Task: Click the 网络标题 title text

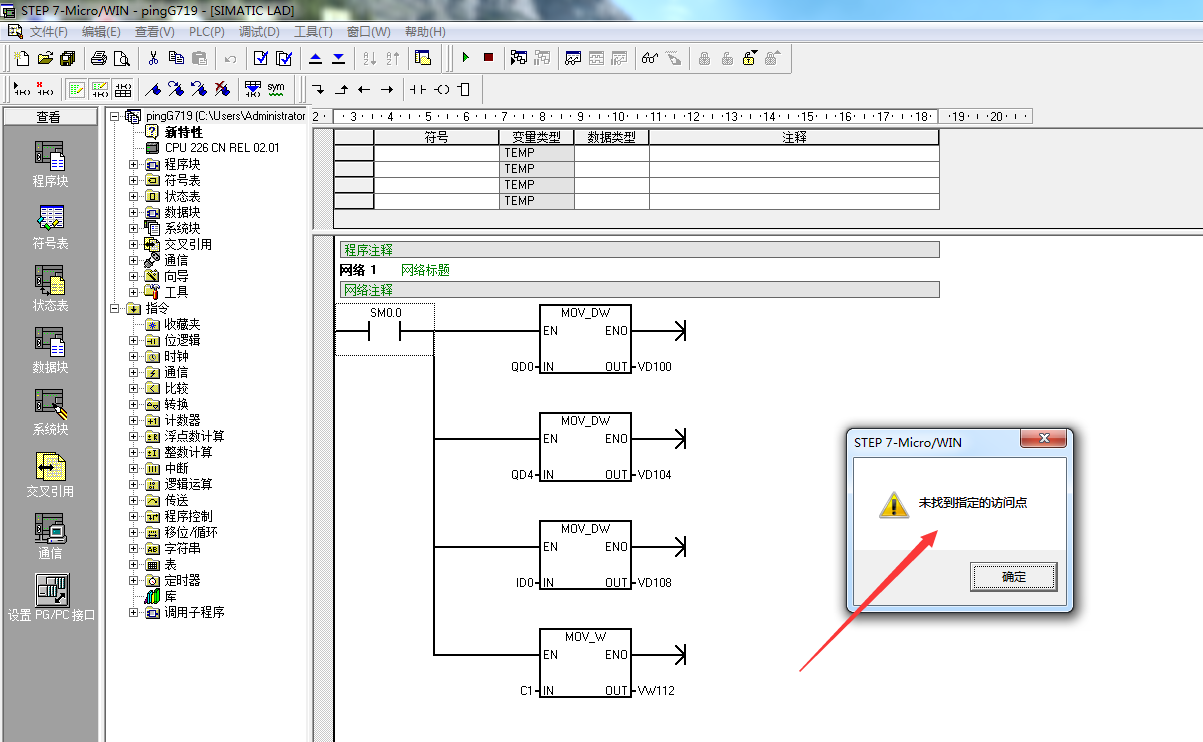Action: [x=425, y=270]
